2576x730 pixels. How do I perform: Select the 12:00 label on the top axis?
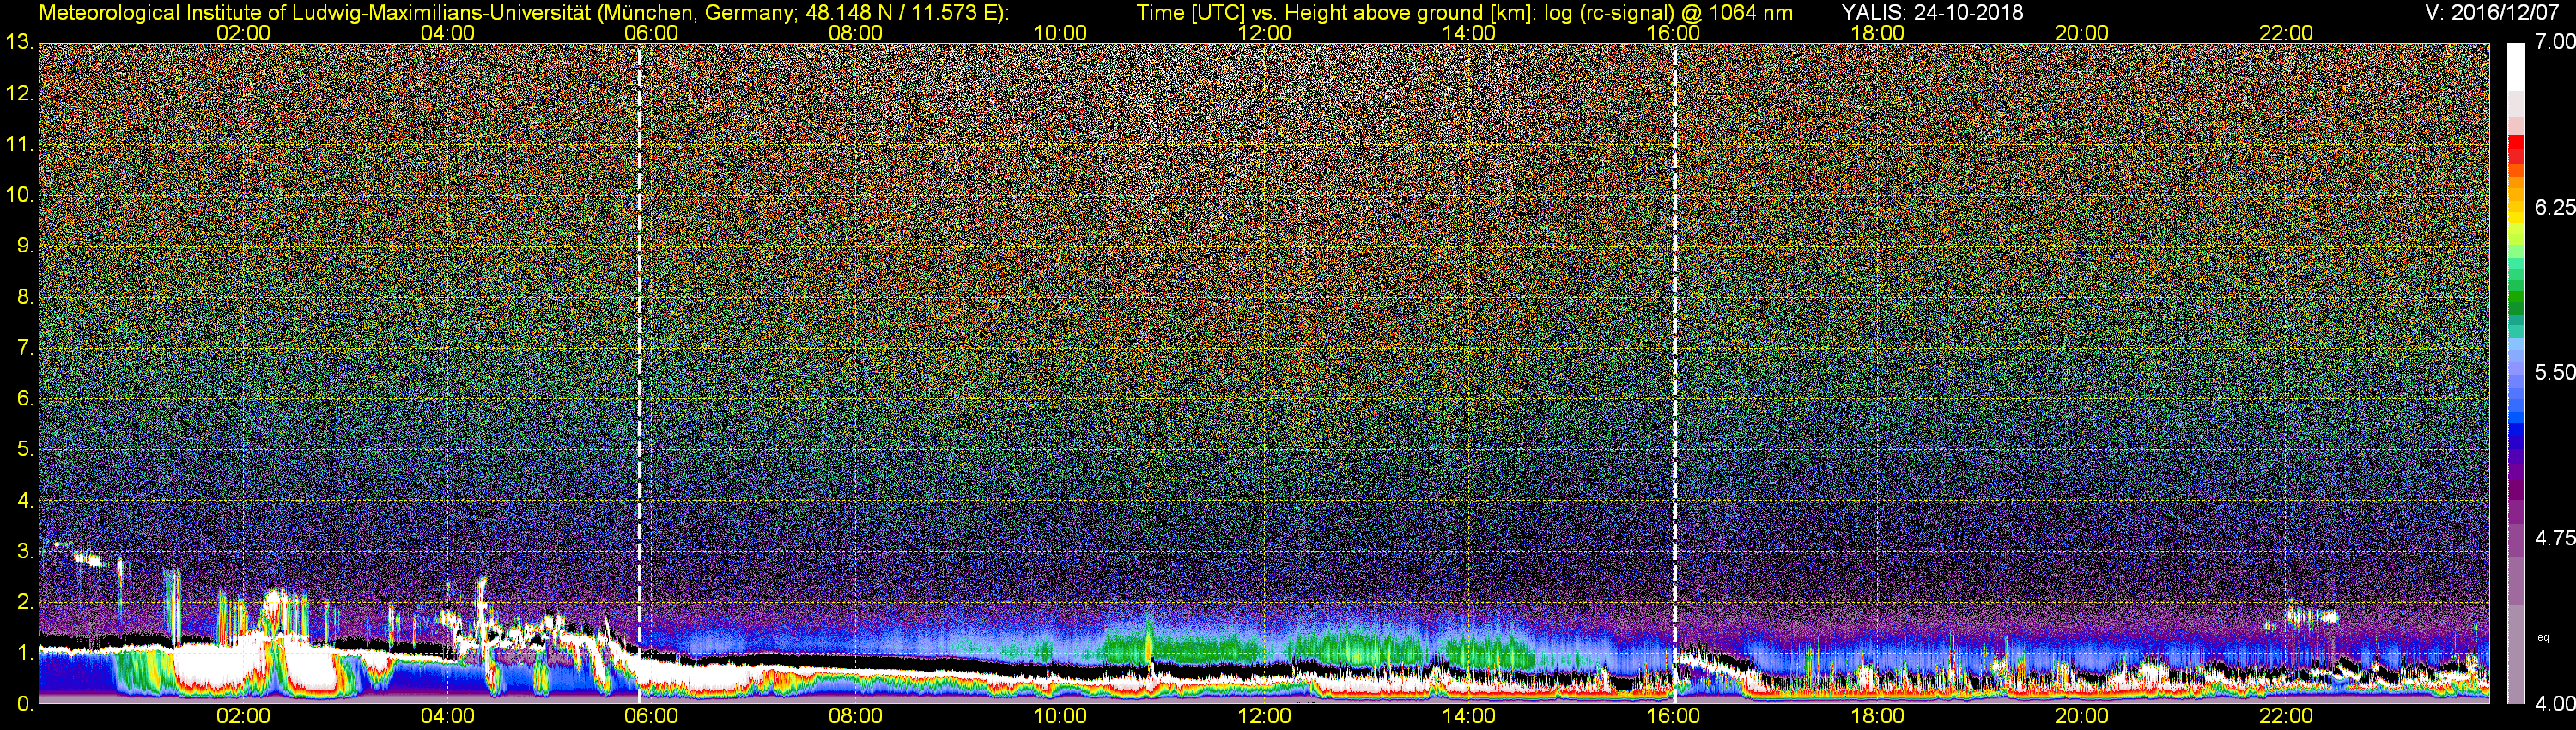coord(1265,33)
